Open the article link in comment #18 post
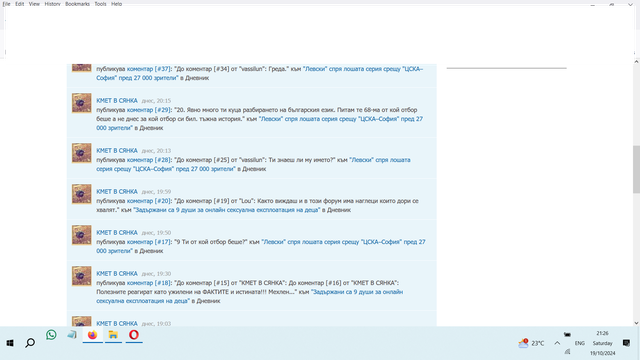Viewport: 640px width, 360px height. pyautogui.click(x=250, y=296)
